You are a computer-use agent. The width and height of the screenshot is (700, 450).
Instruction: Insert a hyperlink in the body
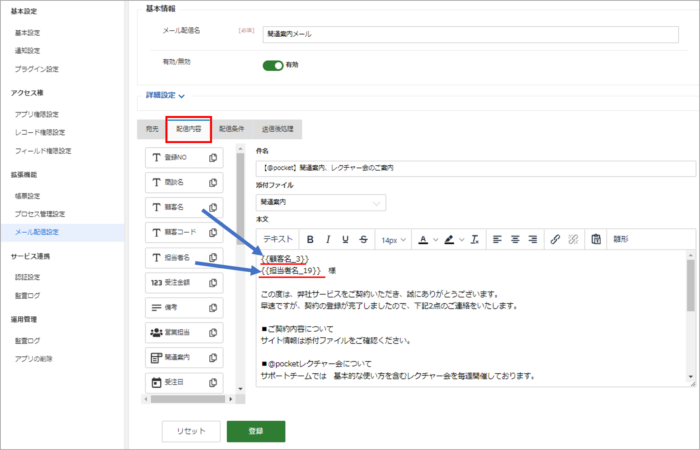coord(555,240)
